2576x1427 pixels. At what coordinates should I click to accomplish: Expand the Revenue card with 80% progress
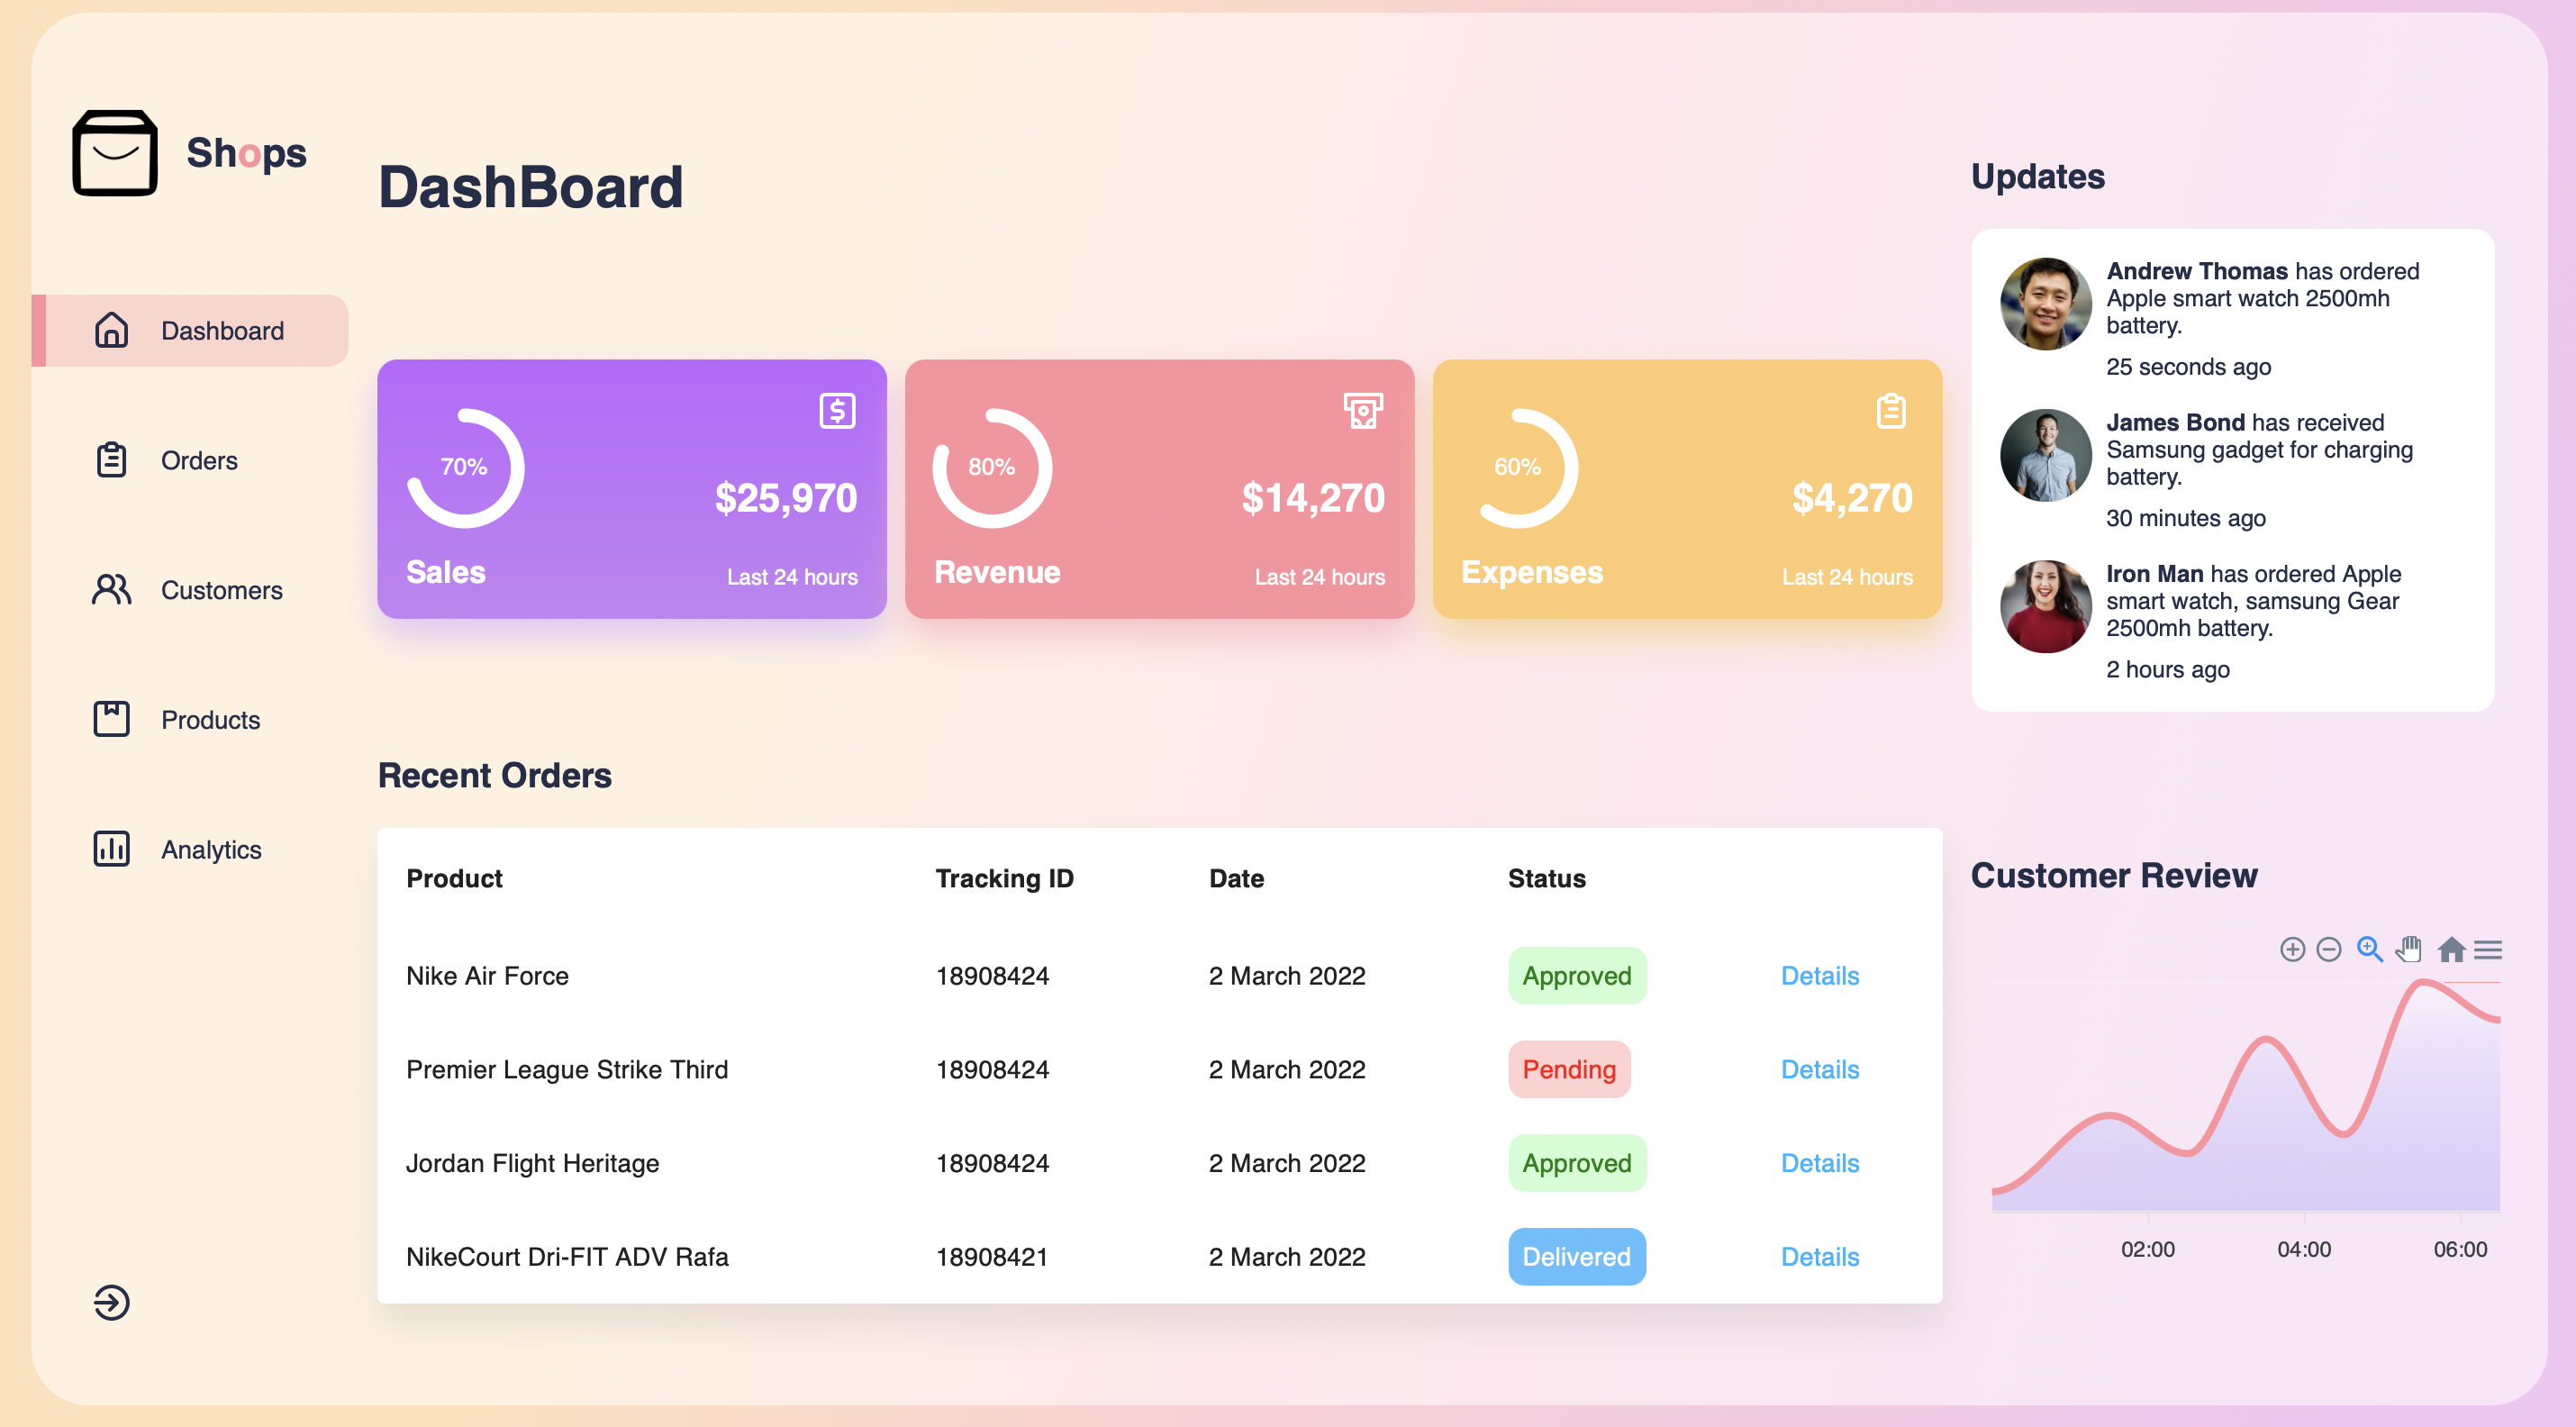(1159, 489)
